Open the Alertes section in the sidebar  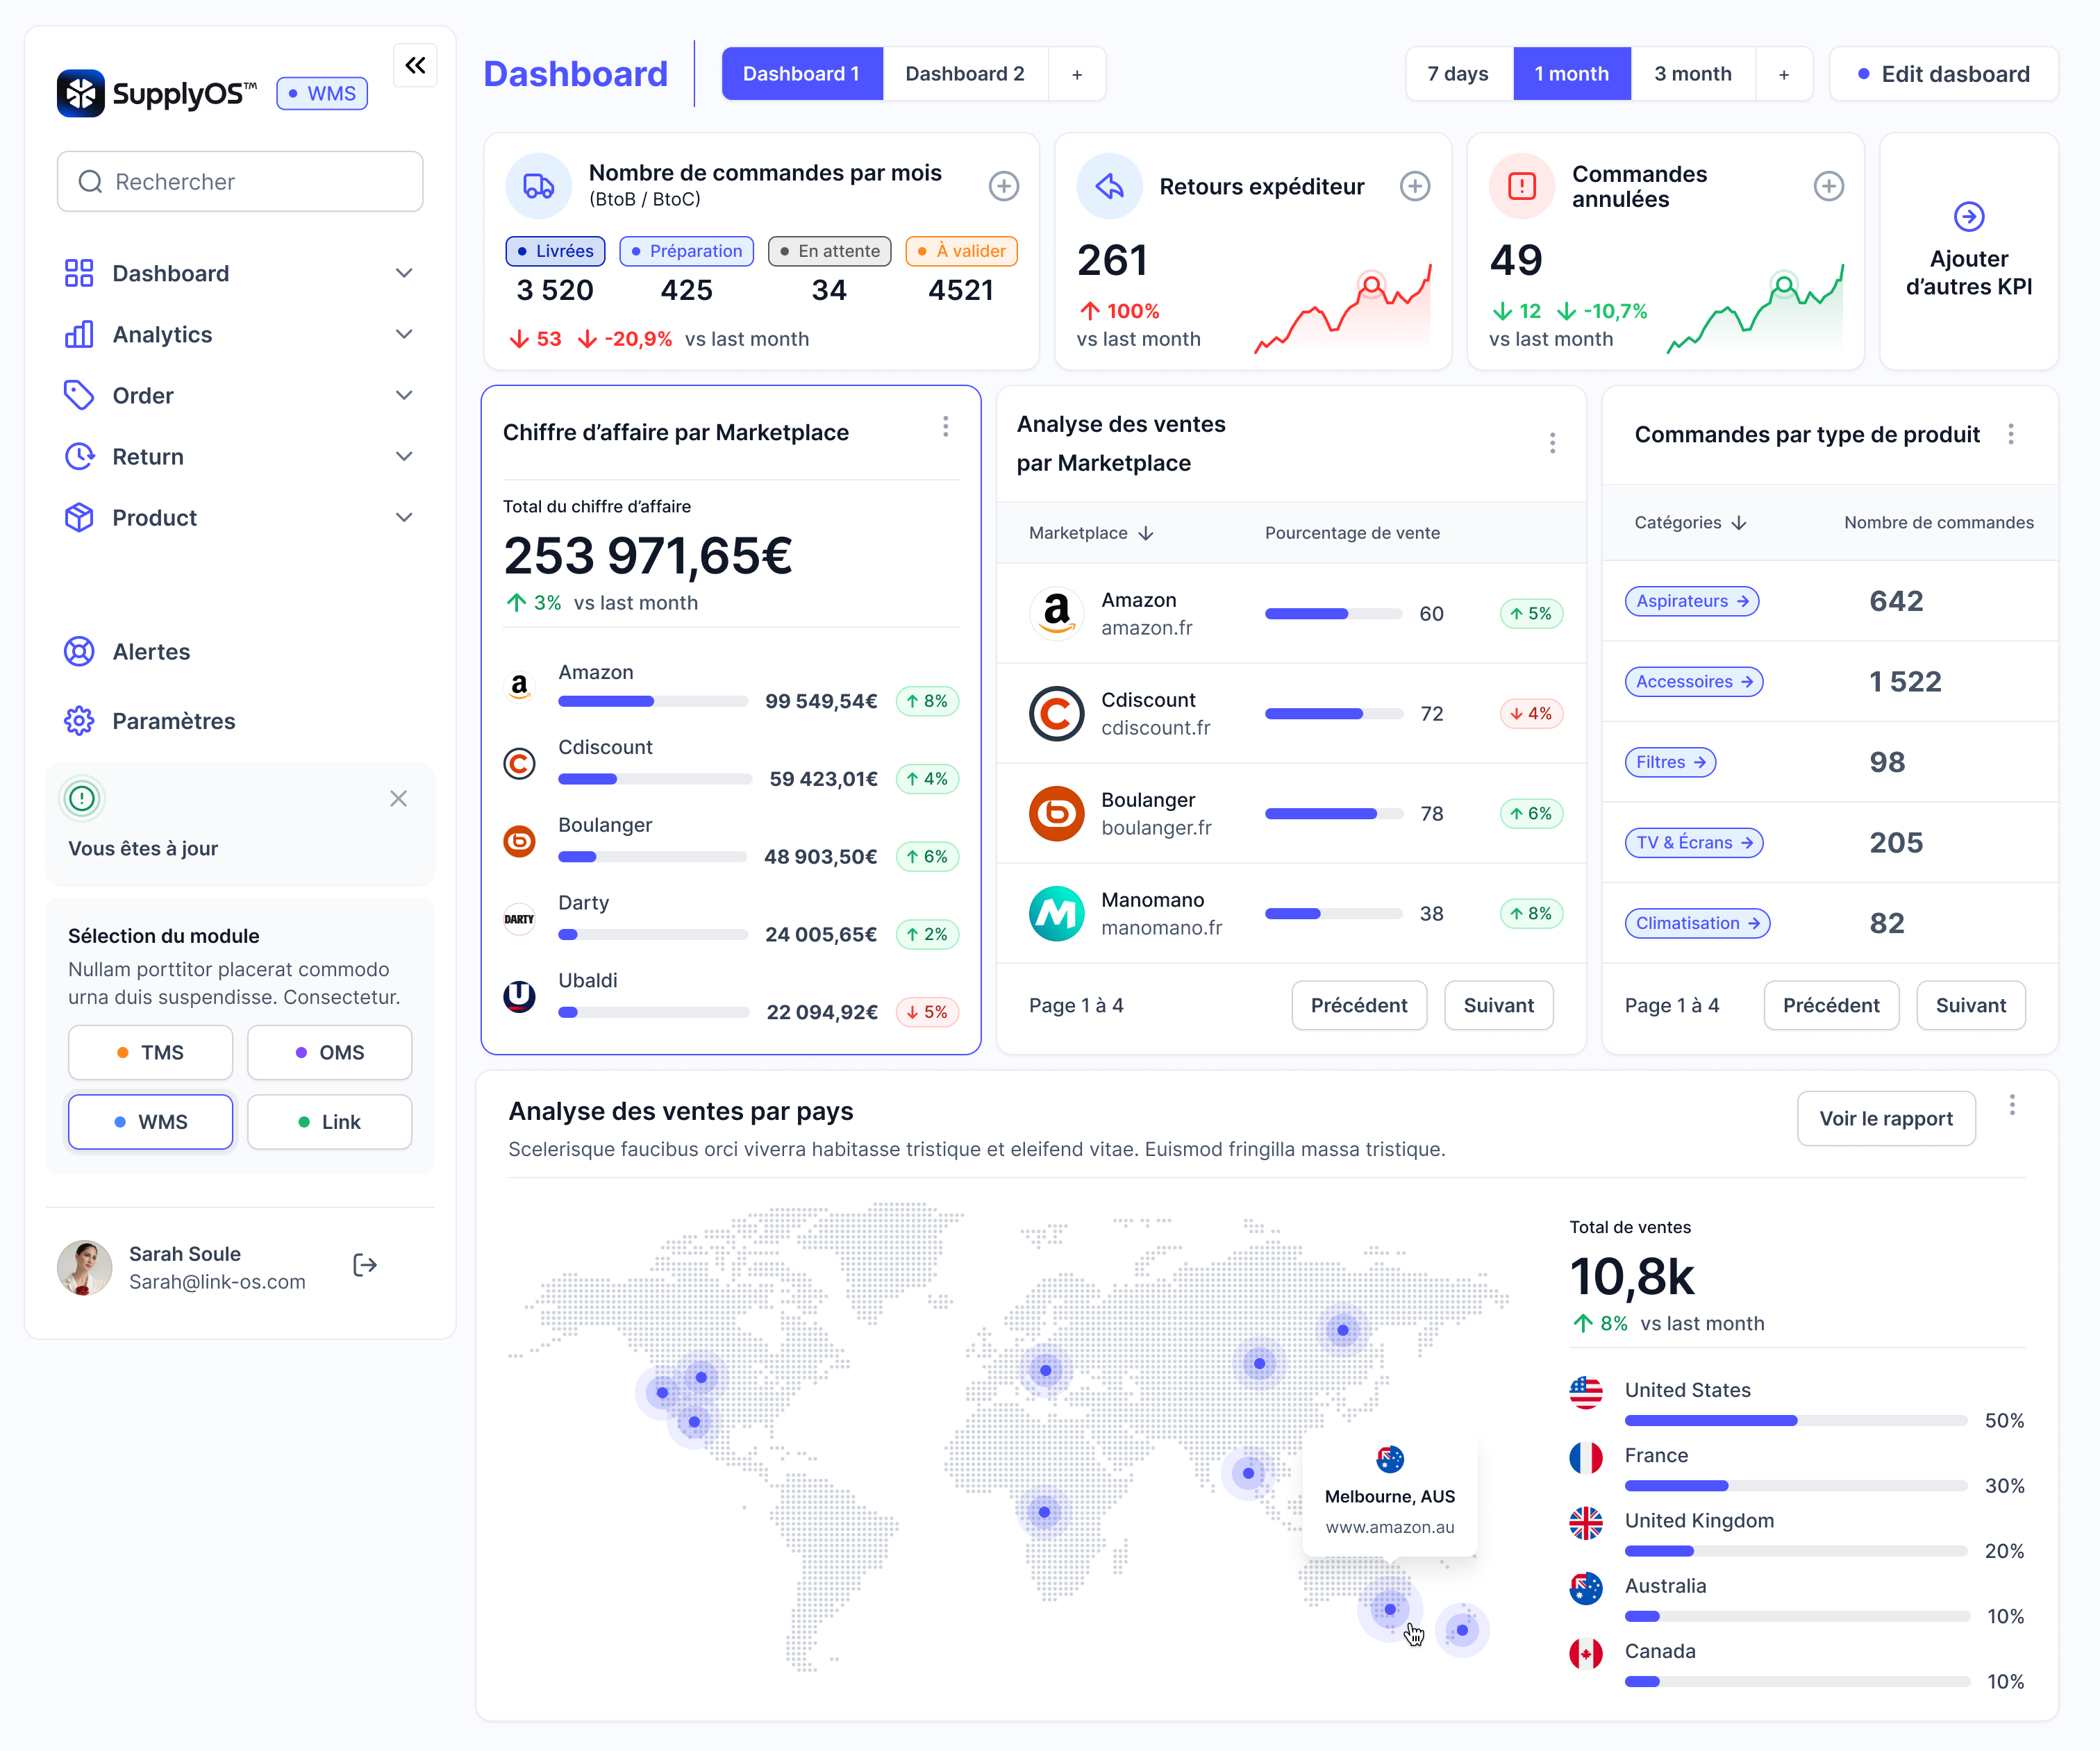click(x=151, y=652)
